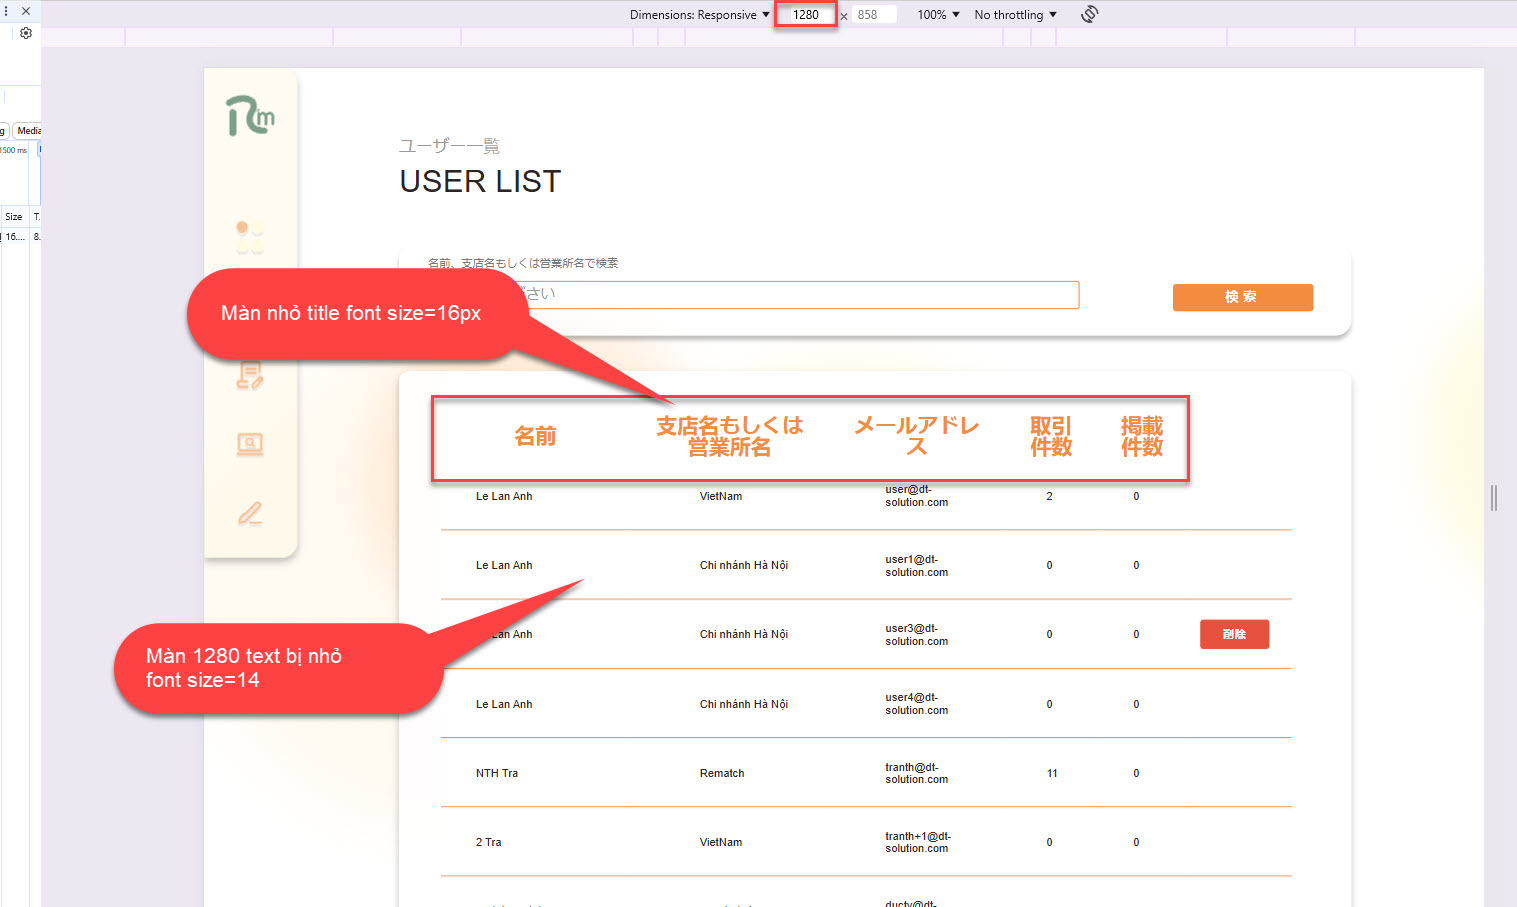Expand the No throttling dropdown

pyautogui.click(x=1015, y=15)
